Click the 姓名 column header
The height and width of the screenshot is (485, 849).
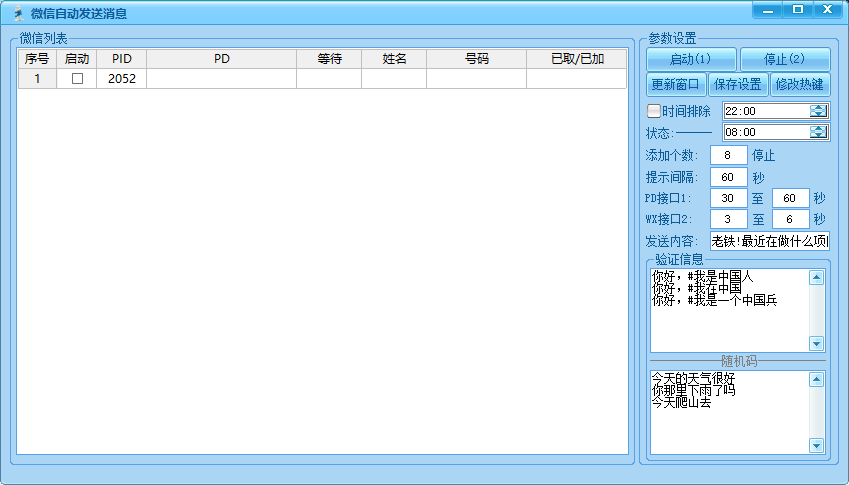pos(394,58)
